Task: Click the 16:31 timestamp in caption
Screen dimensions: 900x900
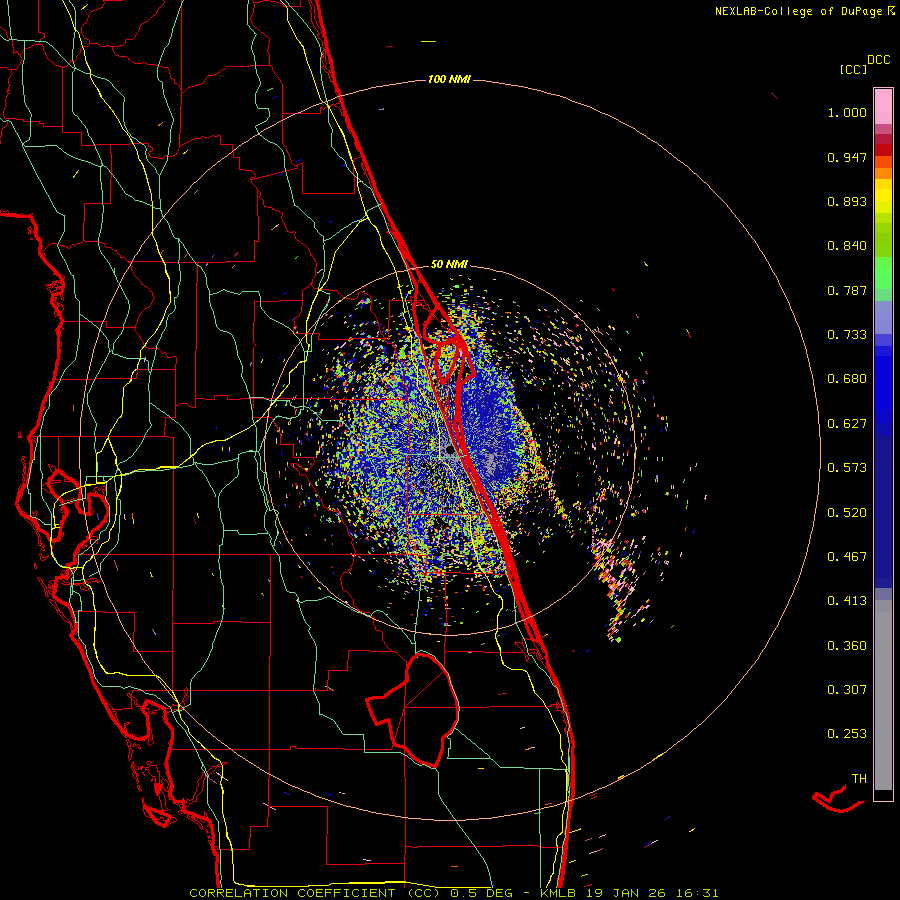Action: (x=696, y=893)
